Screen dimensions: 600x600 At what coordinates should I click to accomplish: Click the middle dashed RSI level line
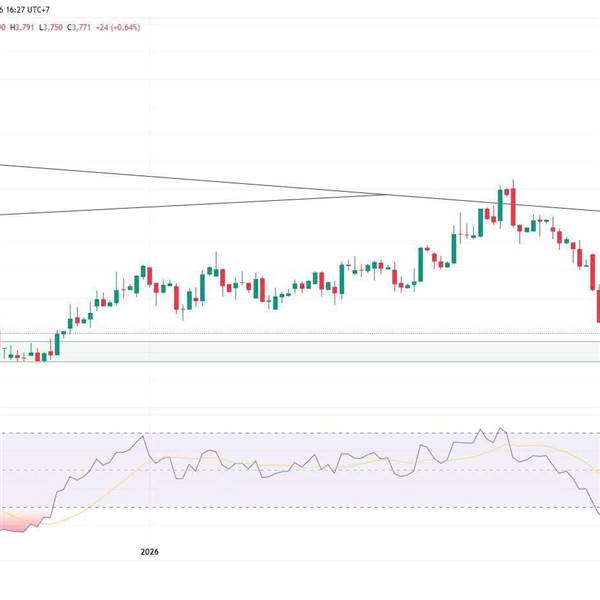(300, 470)
